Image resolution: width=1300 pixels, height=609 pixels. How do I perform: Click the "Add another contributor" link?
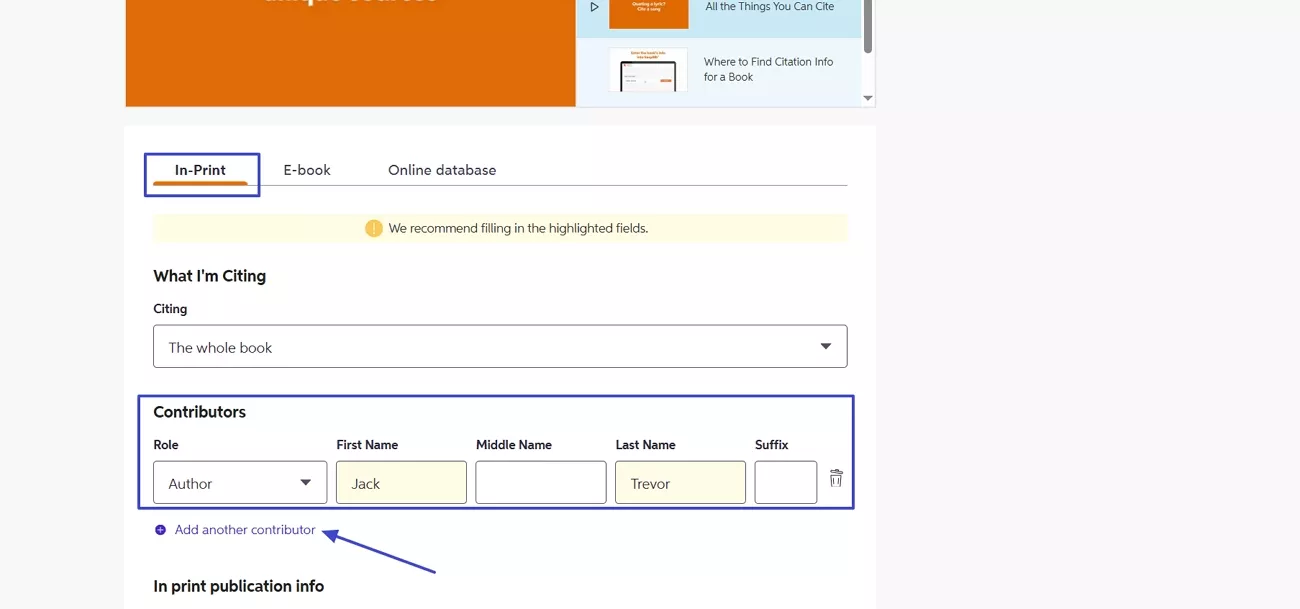click(x=244, y=529)
